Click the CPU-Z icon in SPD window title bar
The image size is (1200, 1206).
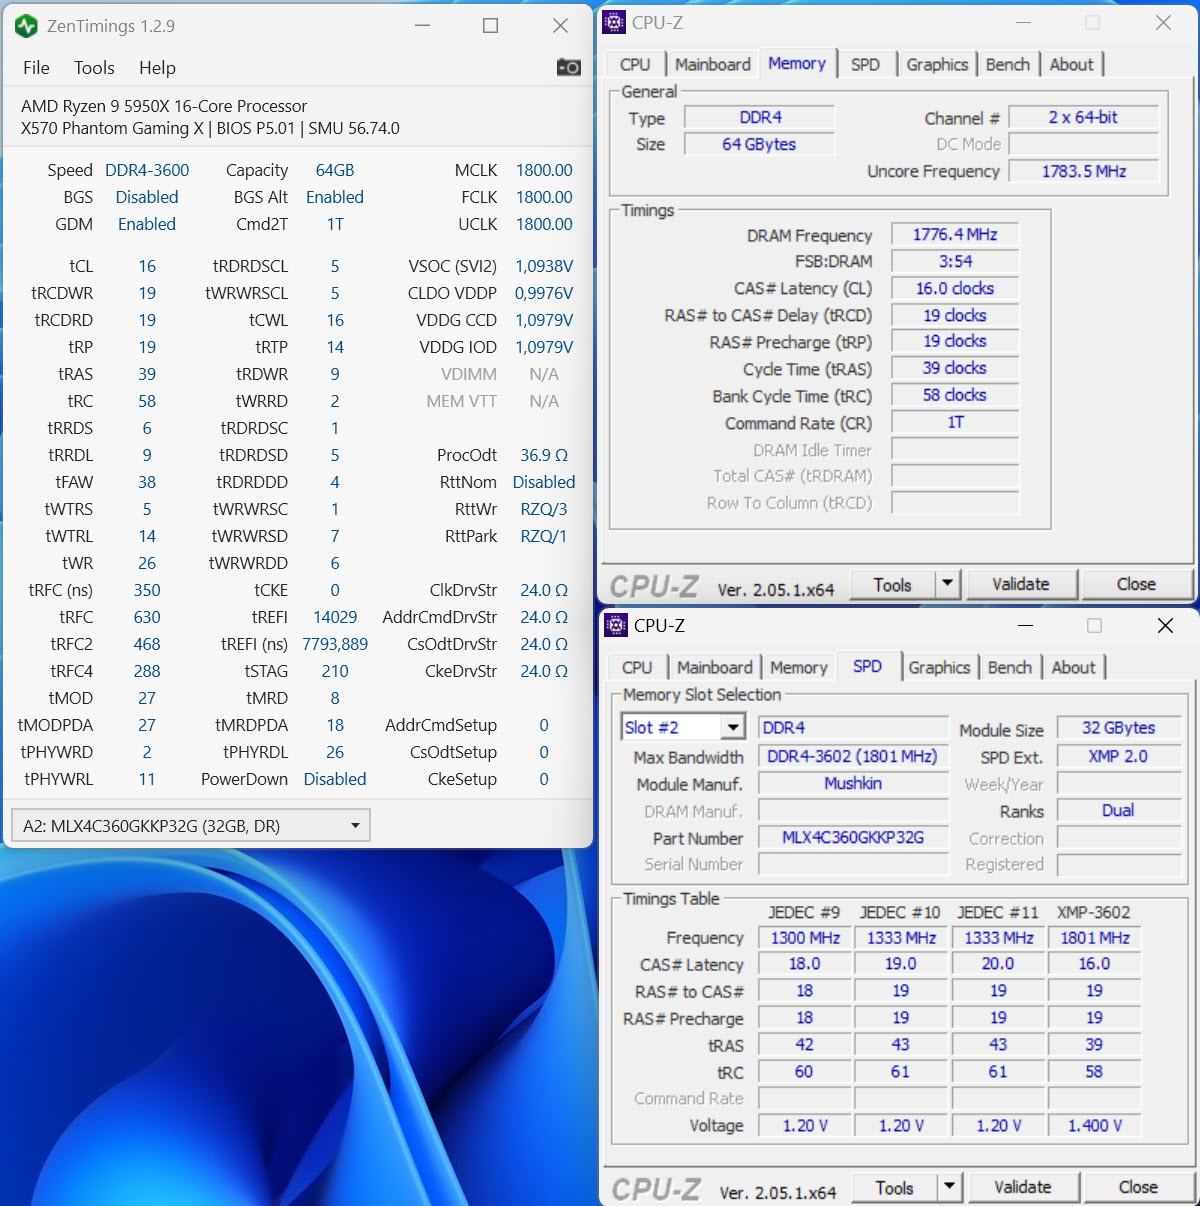pyautogui.click(x=617, y=625)
